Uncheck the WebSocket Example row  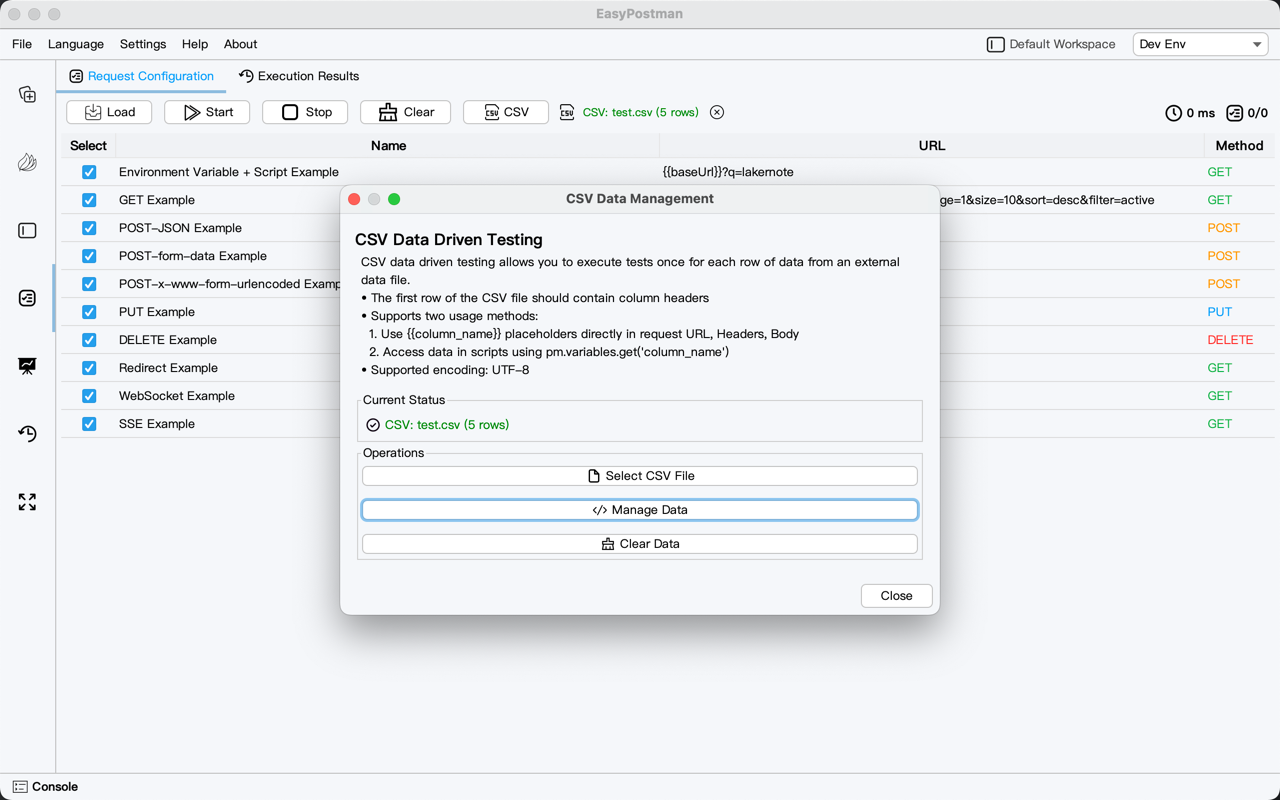click(x=89, y=396)
